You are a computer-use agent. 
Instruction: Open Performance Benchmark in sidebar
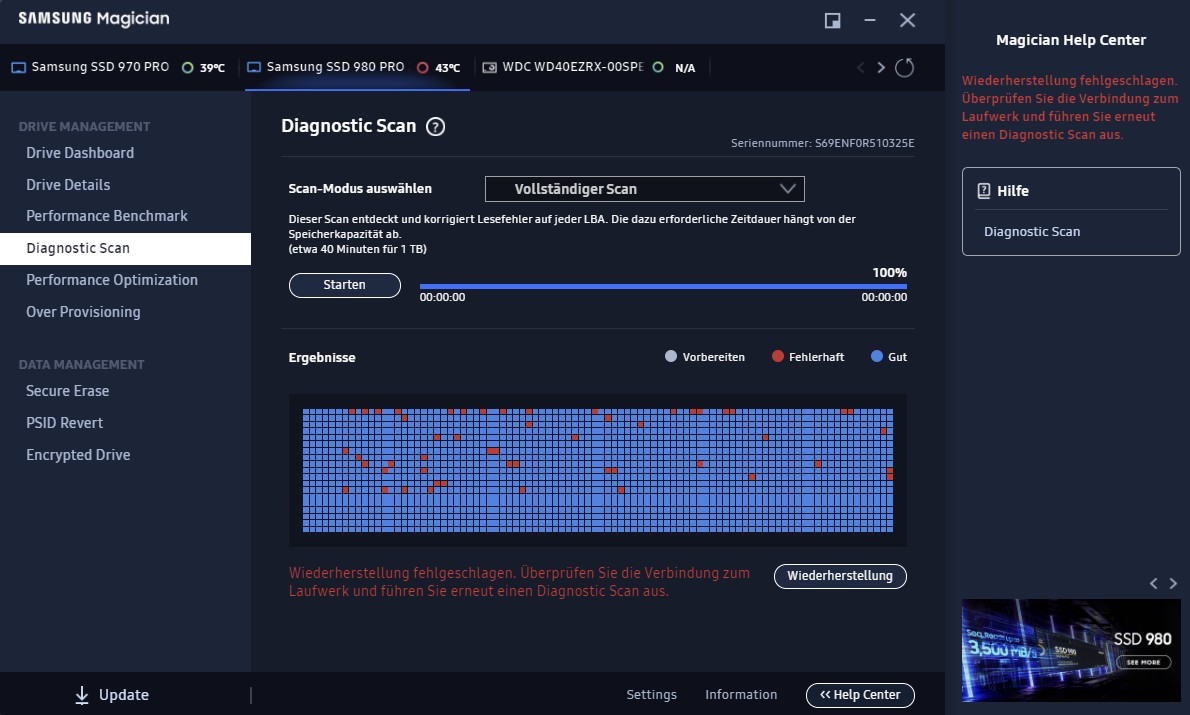[x=107, y=216]
